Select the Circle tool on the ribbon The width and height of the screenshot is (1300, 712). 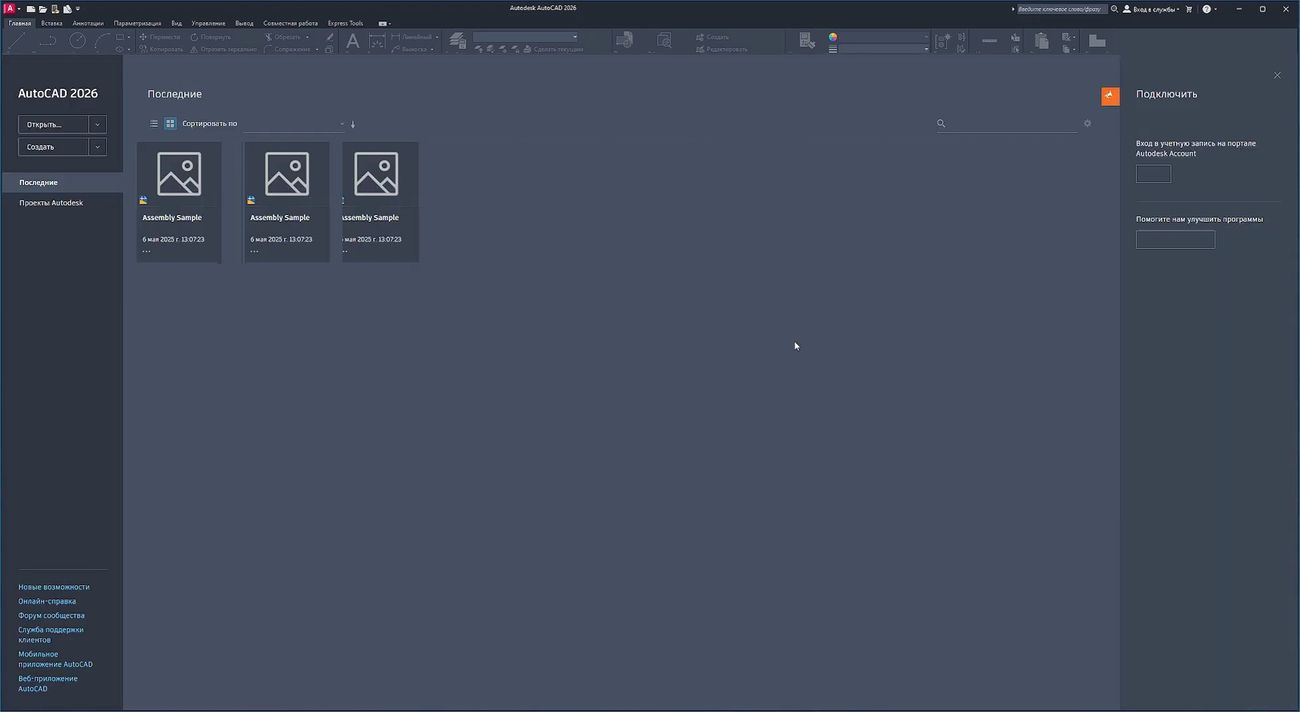click(x=77, y=40)
